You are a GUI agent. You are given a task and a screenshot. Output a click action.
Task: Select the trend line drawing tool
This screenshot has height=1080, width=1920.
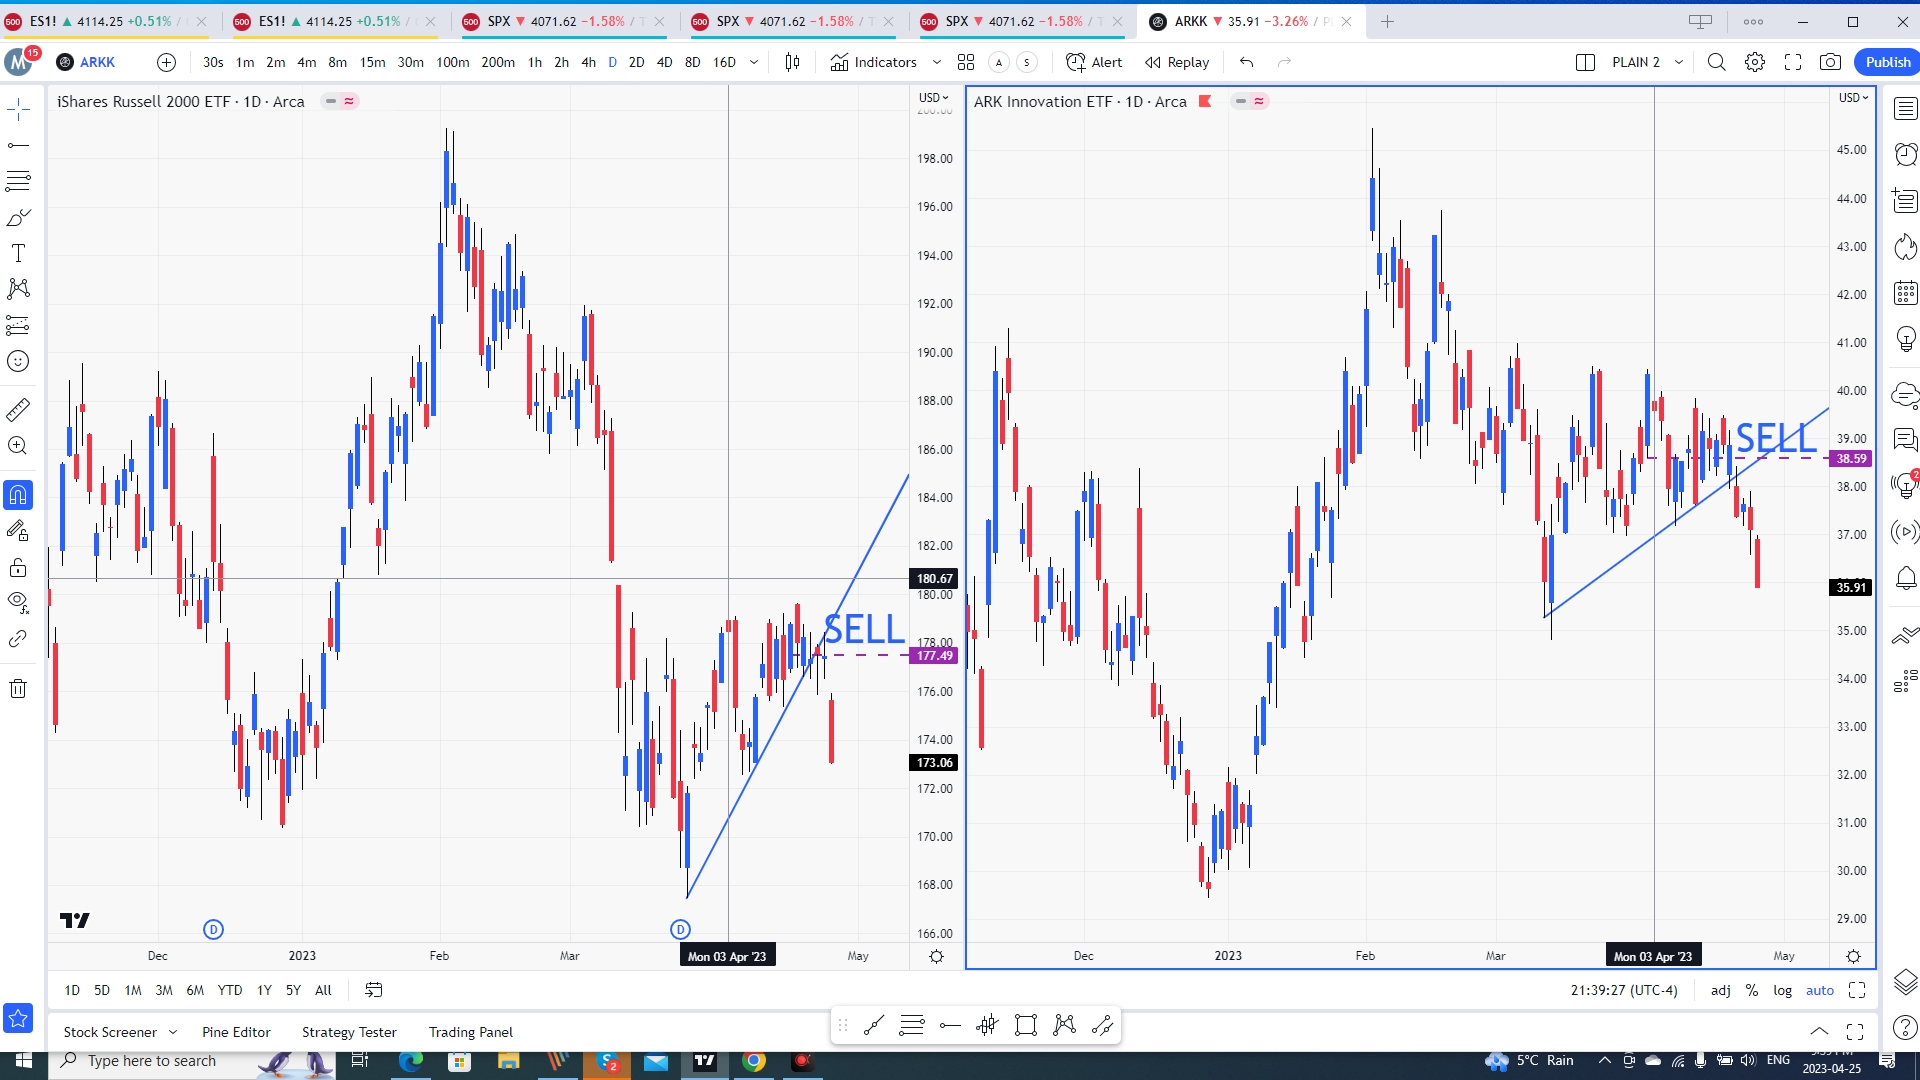pos(18,145)
